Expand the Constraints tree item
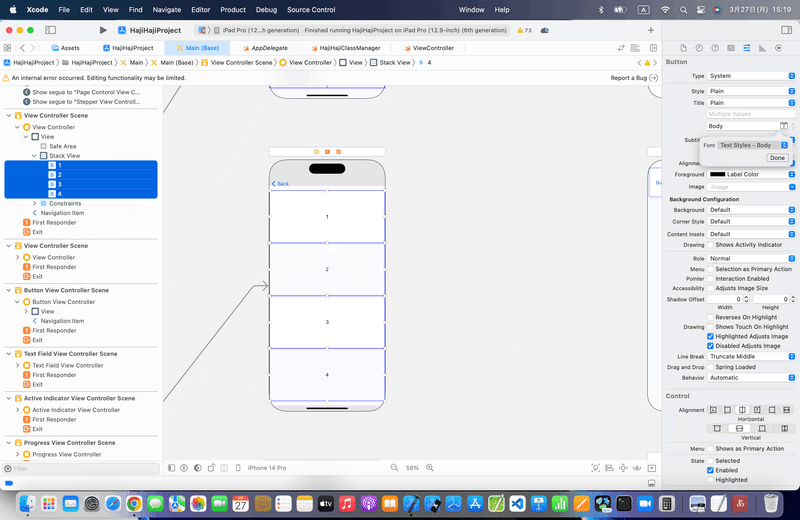800x520 pixels. [34, 203]
